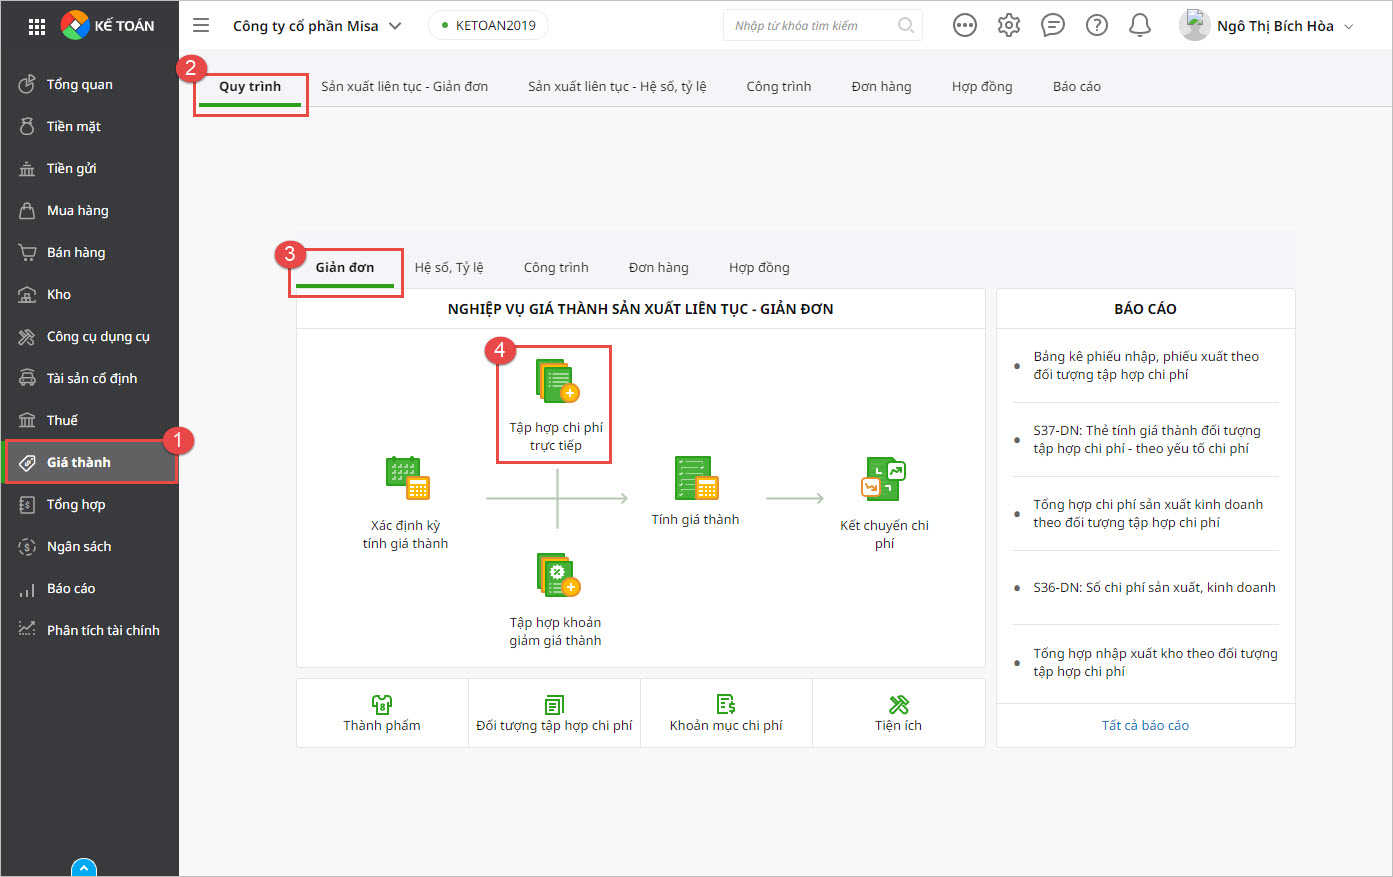Image resolution: width=1393 pixels, height=877 pixels.
Task: Open Xác định kỳ tính giá thành
Action: pyautogui.click(x=406, y=503)
